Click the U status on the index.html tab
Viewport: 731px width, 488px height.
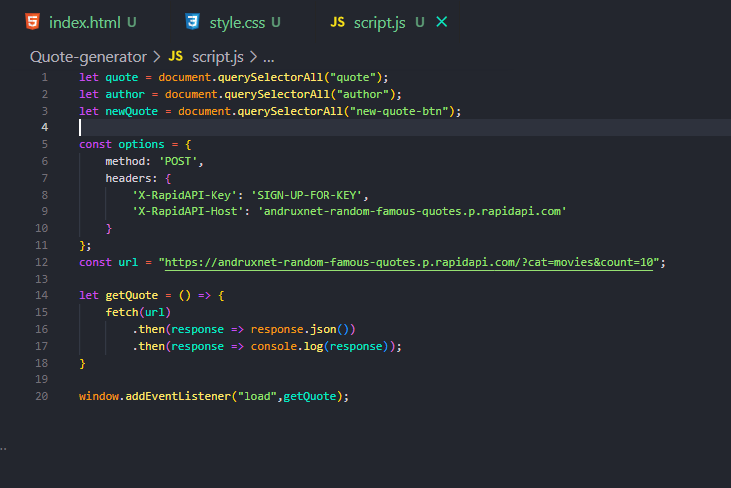click(132, 22)
